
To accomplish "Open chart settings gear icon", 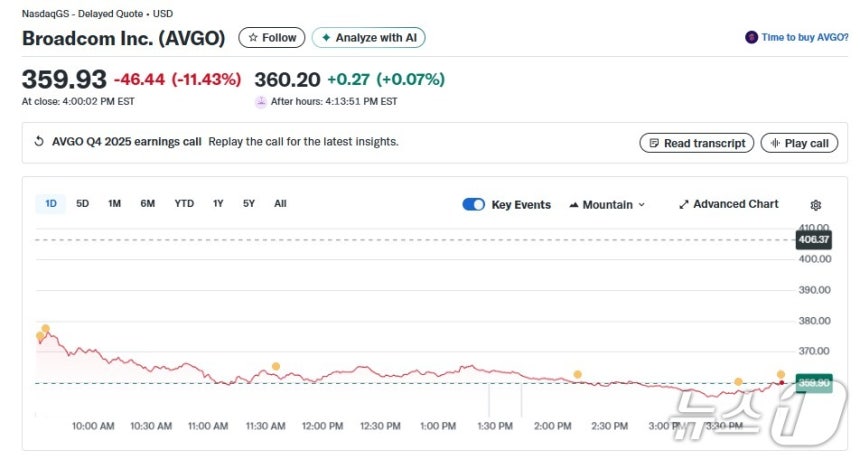I will tap(815, 205).
